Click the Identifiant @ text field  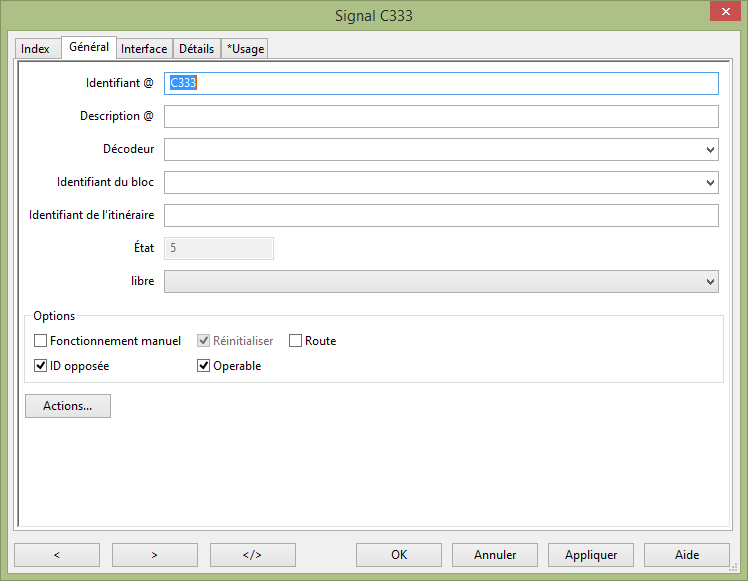[441, 84]
